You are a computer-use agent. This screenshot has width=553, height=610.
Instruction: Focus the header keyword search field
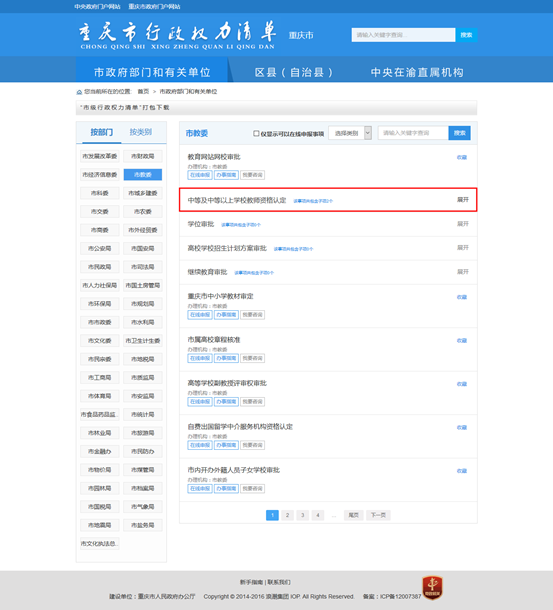[403, 35]
